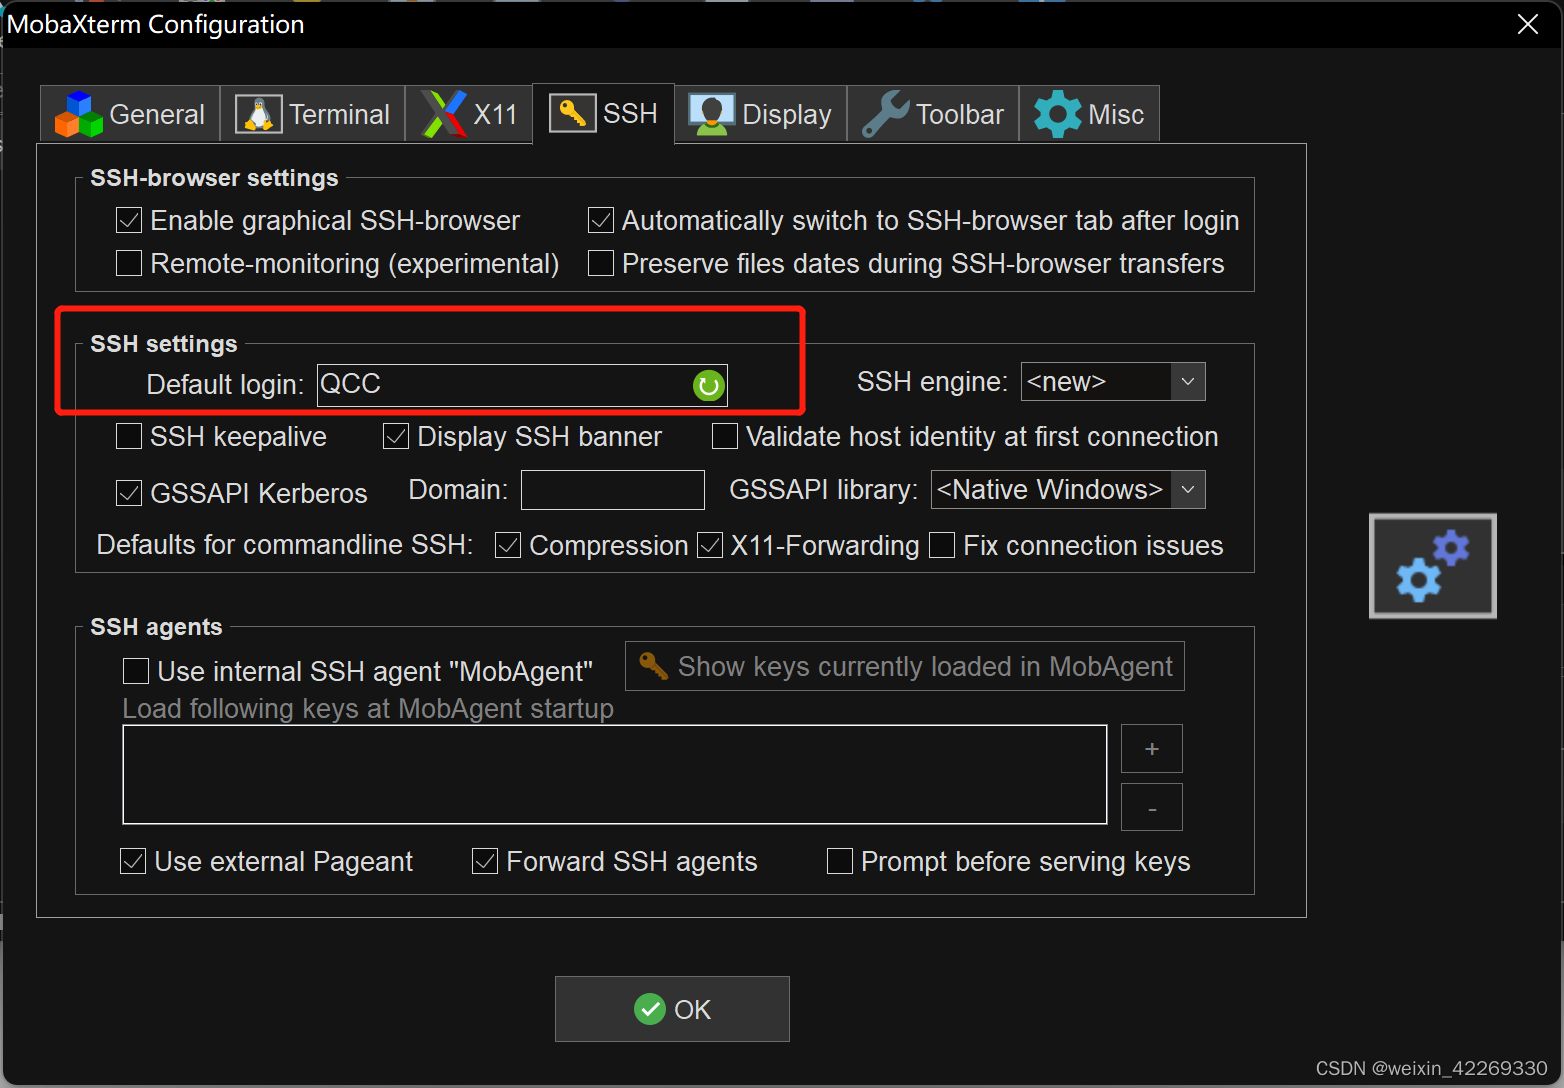Click the X11 tab icon
Screen dimensions: 1564x1088
(x=445, y=113)
